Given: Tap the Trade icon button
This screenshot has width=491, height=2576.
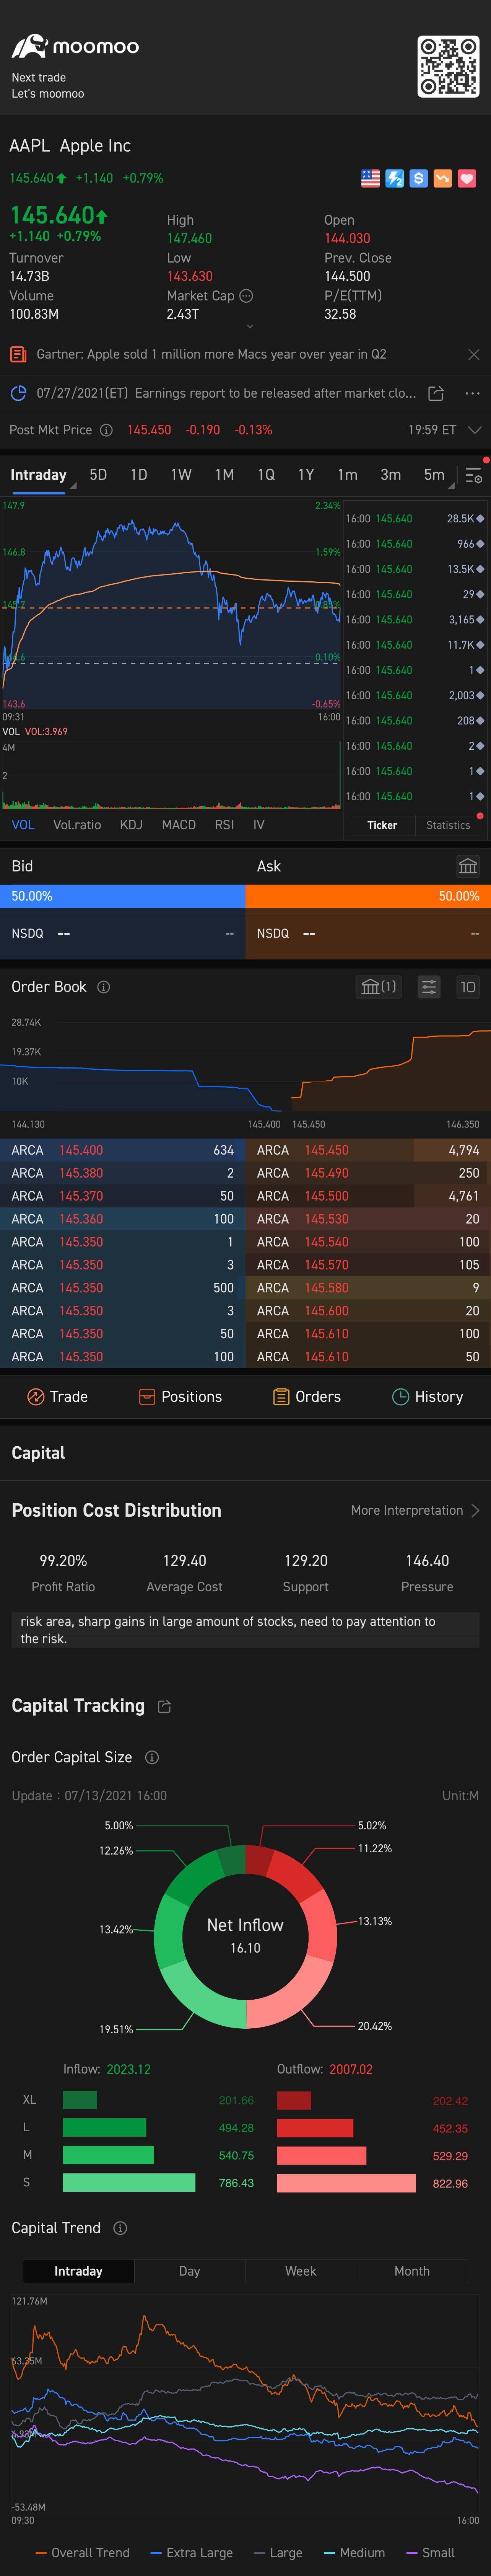Looking at the screenshot, I should pos(57,1397).
